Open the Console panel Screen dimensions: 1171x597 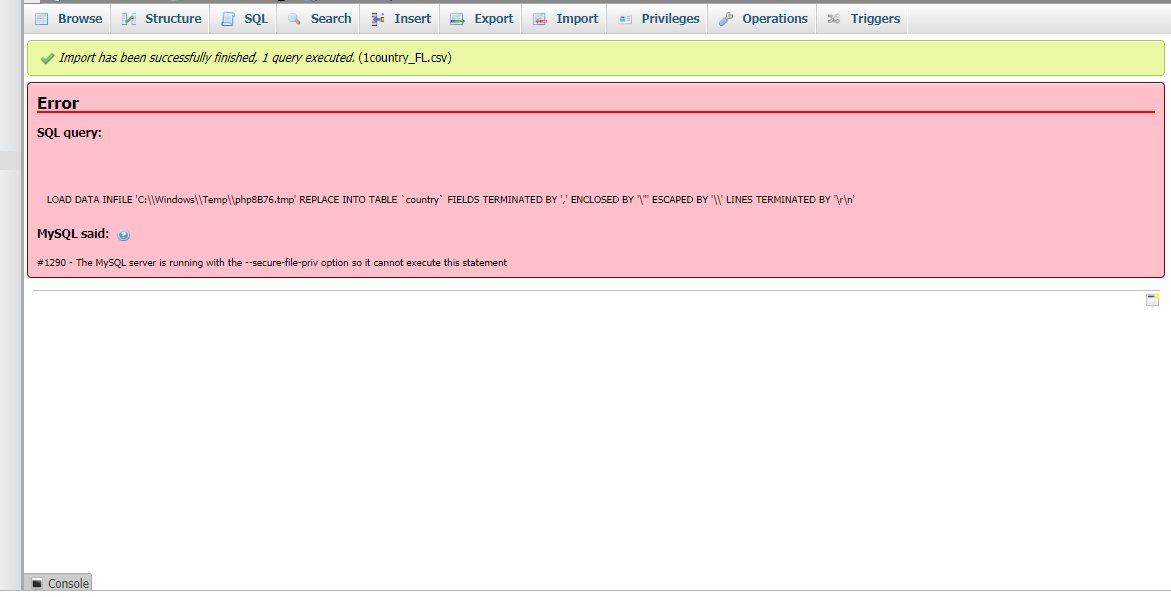59,583
